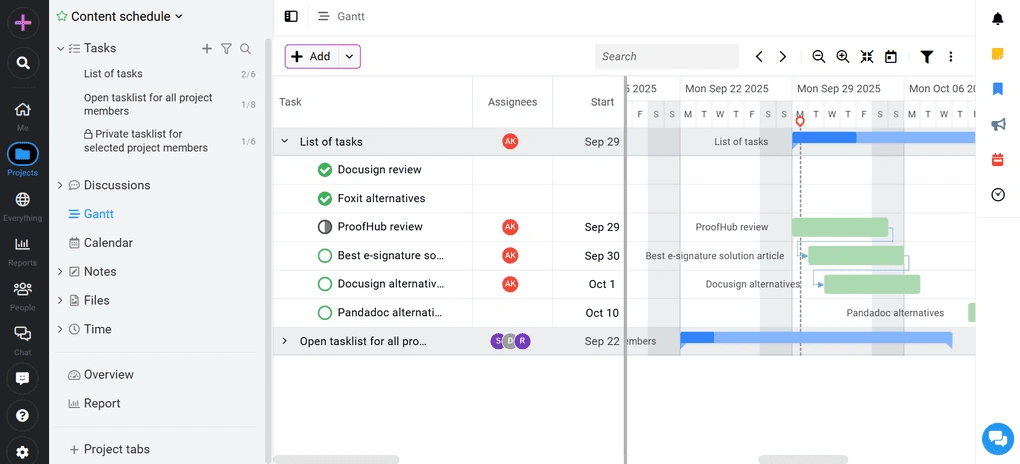
Task: Open the Reports chart icon
Action: pyautogui.click(x=23, y=245)
